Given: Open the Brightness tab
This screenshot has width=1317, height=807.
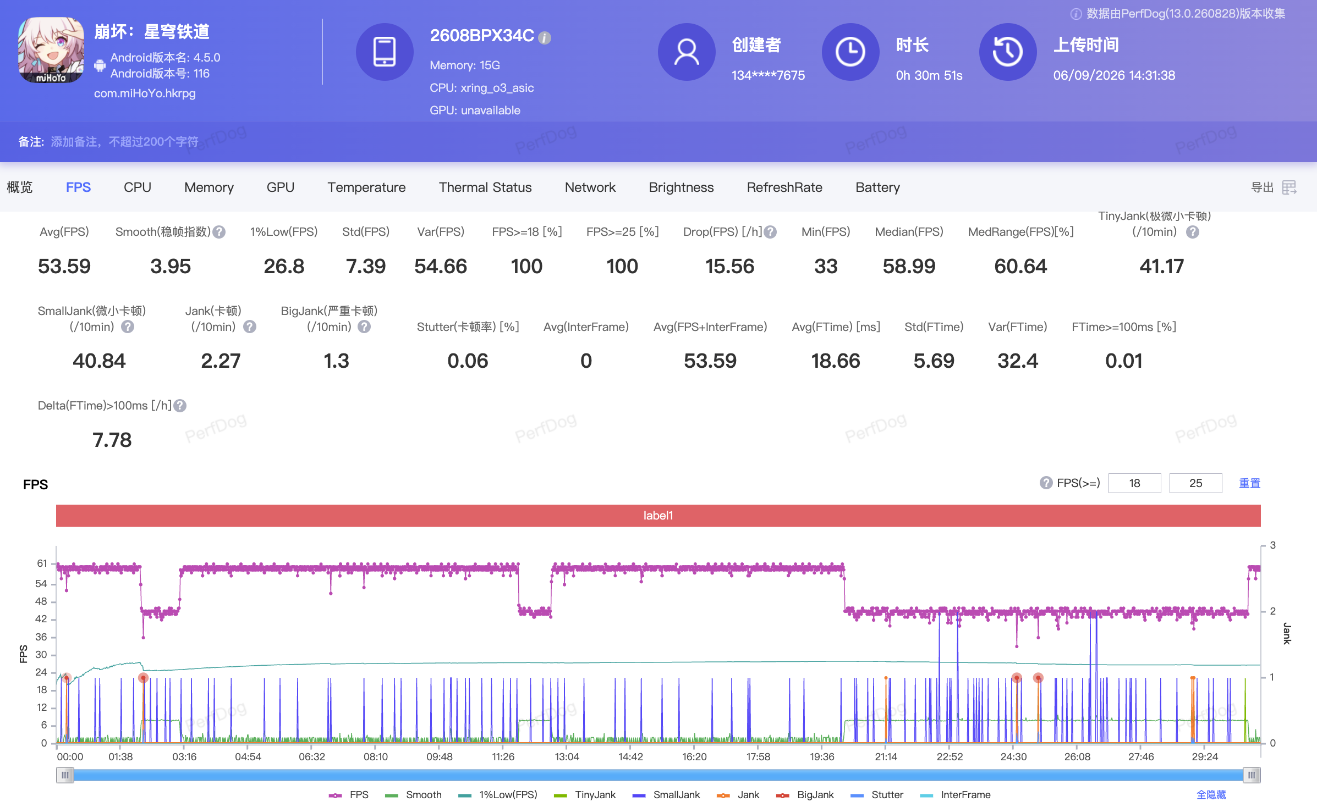Looking at the screenshot, I should [x=681, y=187].
